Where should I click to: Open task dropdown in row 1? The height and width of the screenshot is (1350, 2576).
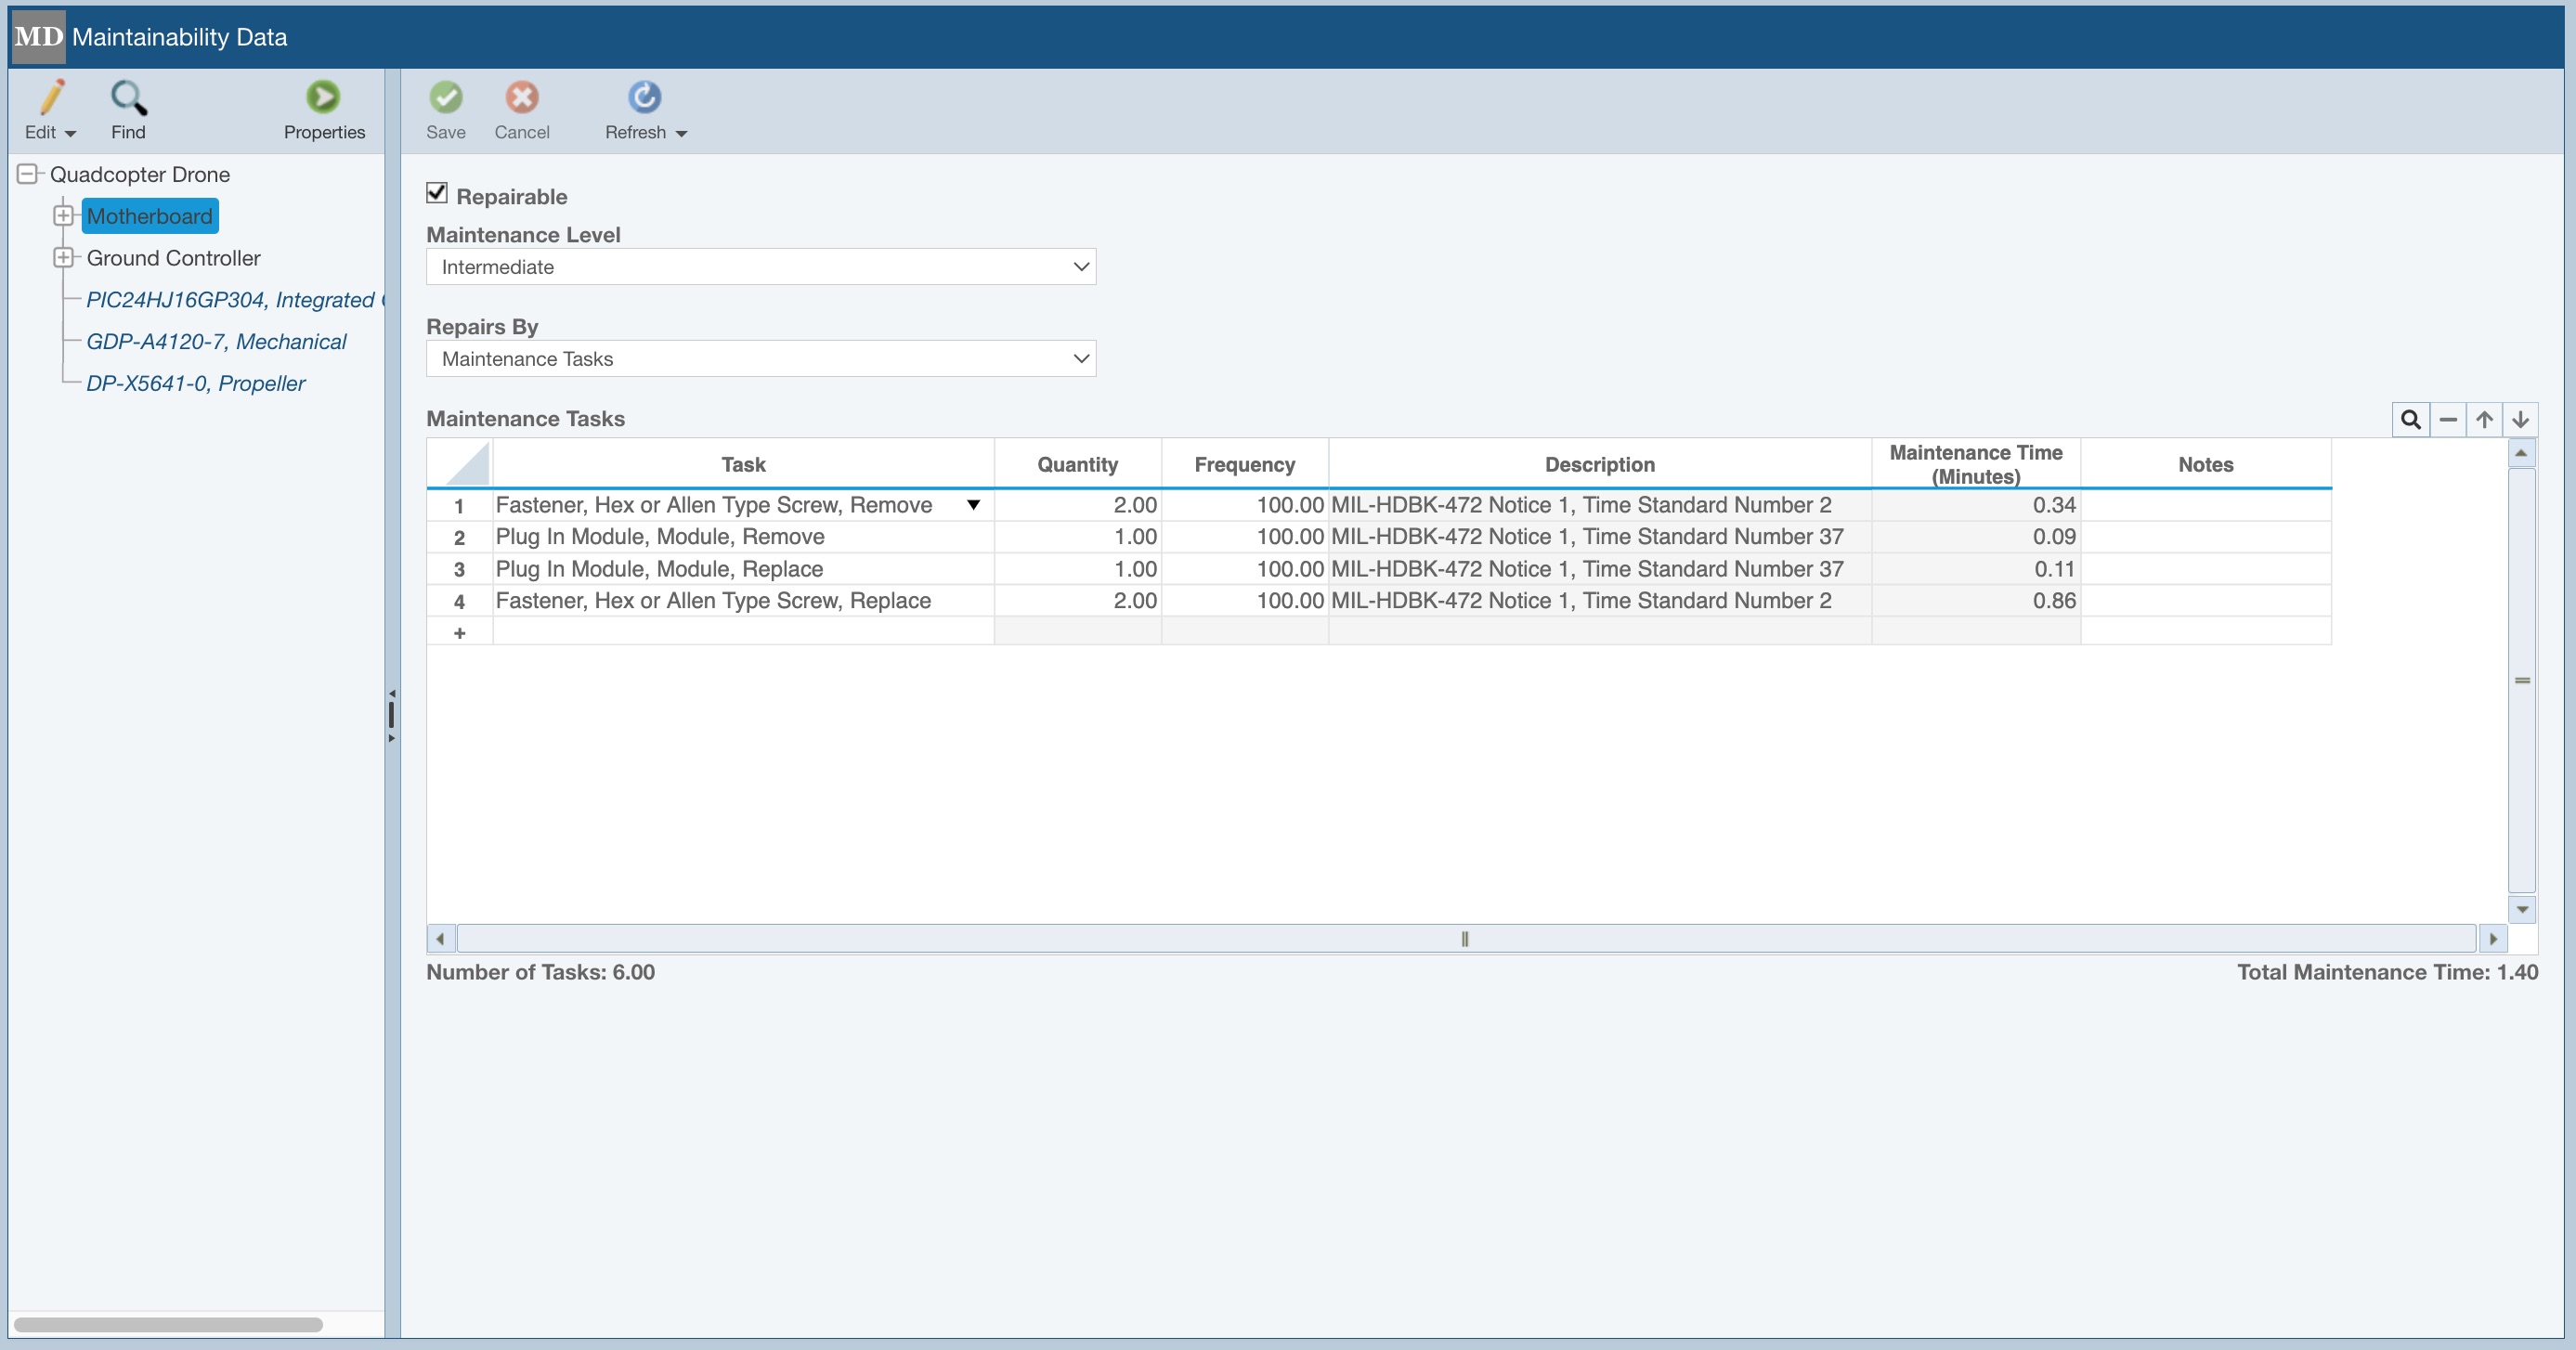coord(973,505)
